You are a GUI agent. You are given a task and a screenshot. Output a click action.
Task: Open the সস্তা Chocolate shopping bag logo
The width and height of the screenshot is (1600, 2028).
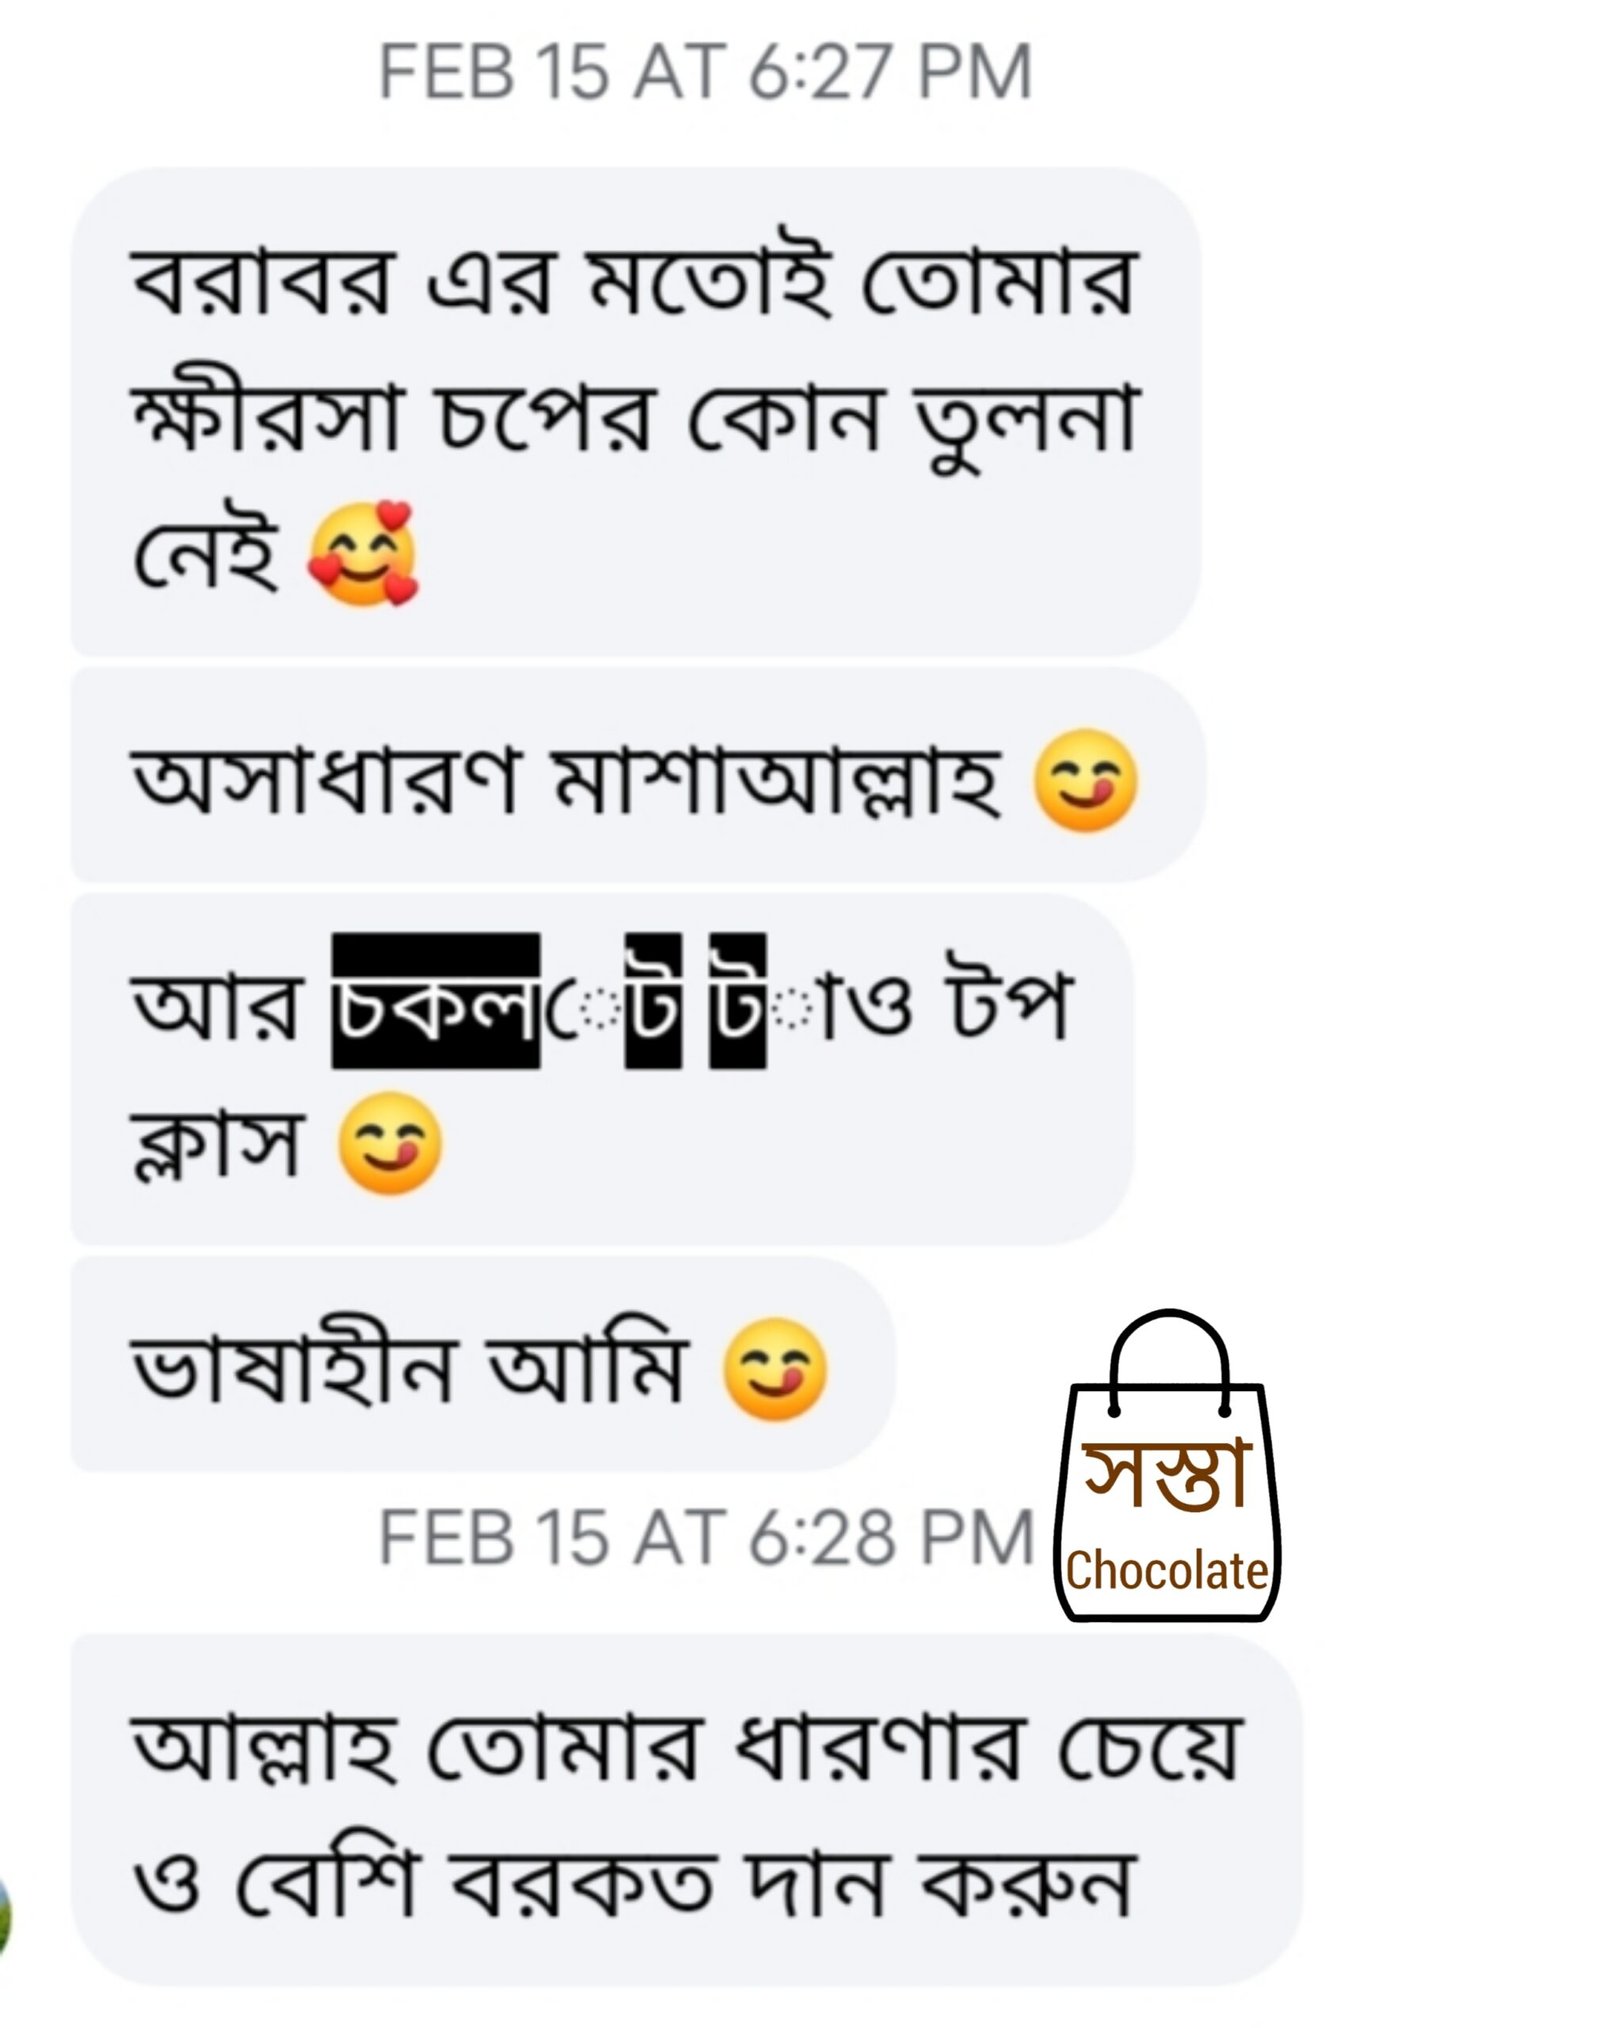click(1167, 1466)
